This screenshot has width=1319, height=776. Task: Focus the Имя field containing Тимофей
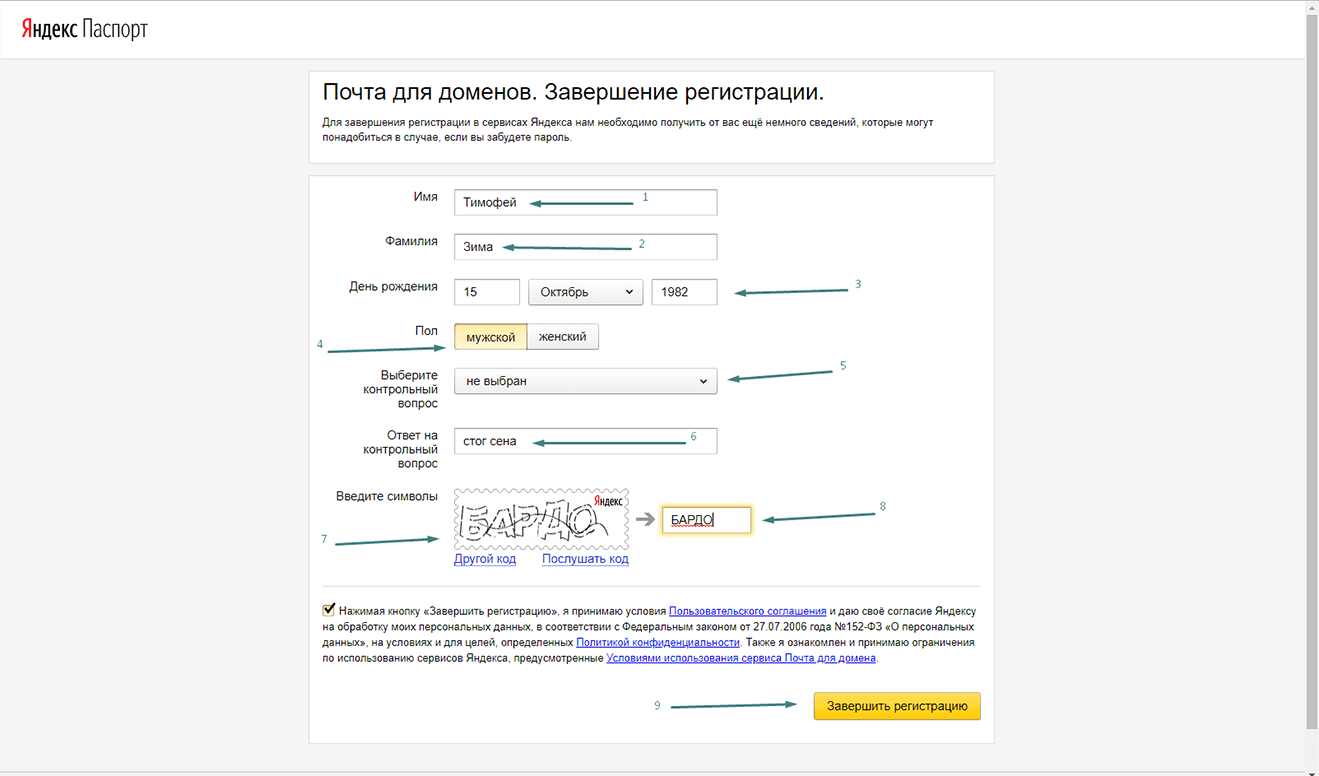(x=585, y=202)
